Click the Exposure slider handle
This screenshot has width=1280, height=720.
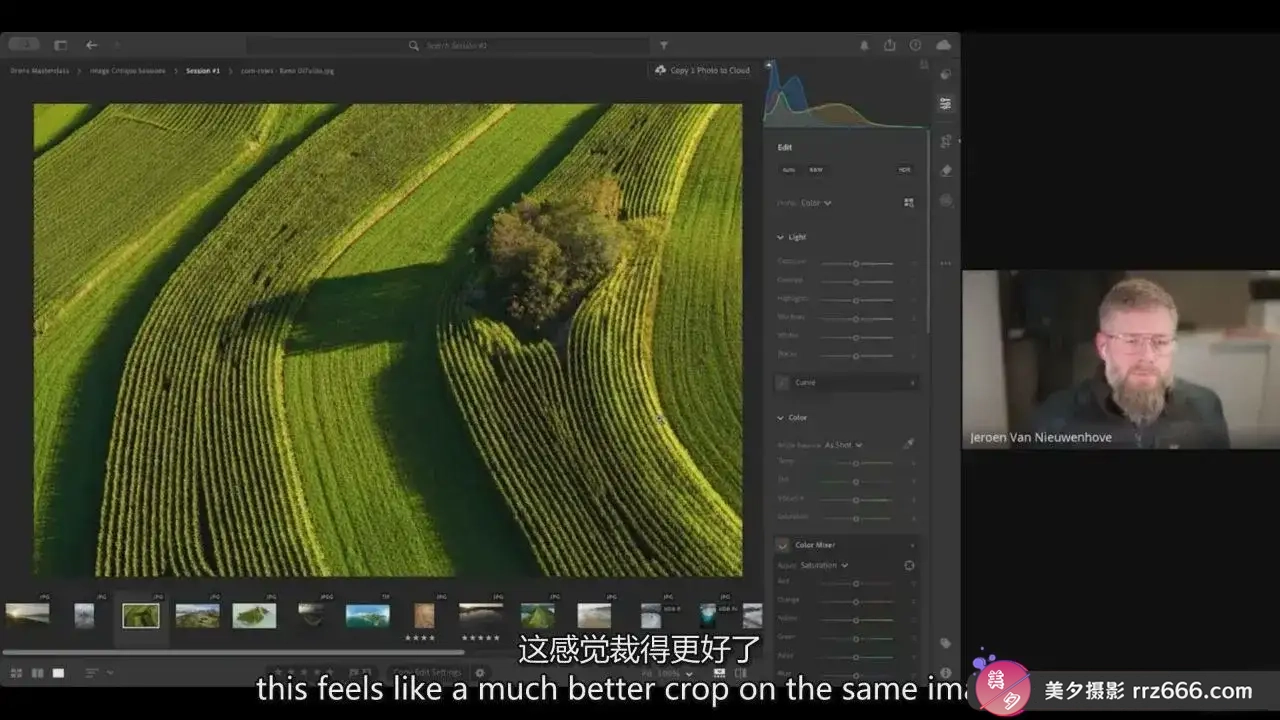click(x=856, y=263)
